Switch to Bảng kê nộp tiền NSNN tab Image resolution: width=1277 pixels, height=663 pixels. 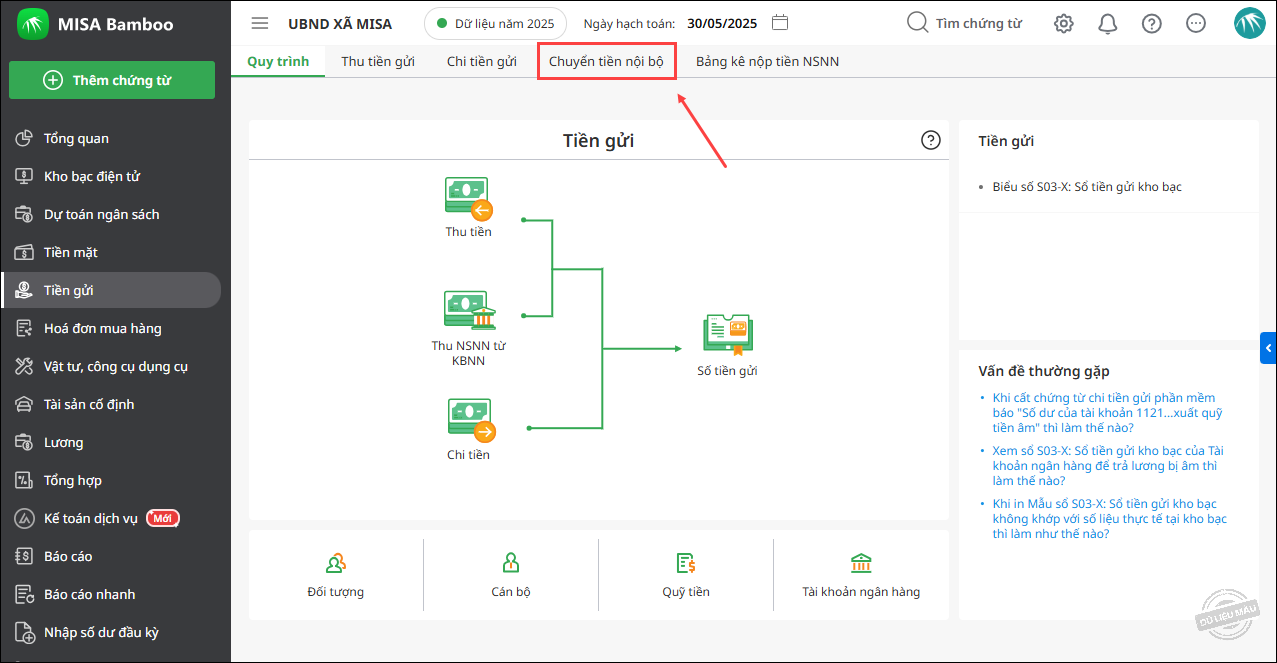pos(768,61)
